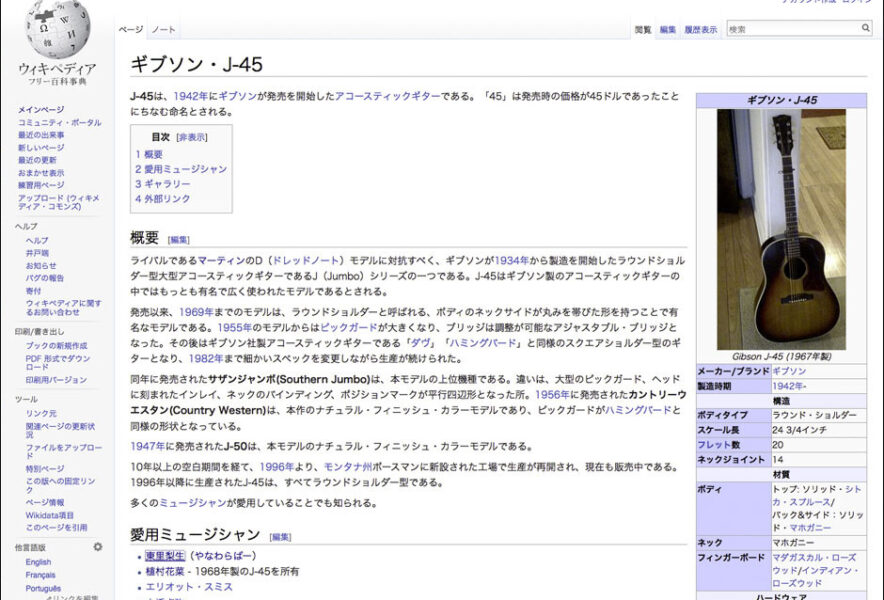Open the ピックガード link
The height and width of the screenshot is (600, 884).
click(348, 328)
